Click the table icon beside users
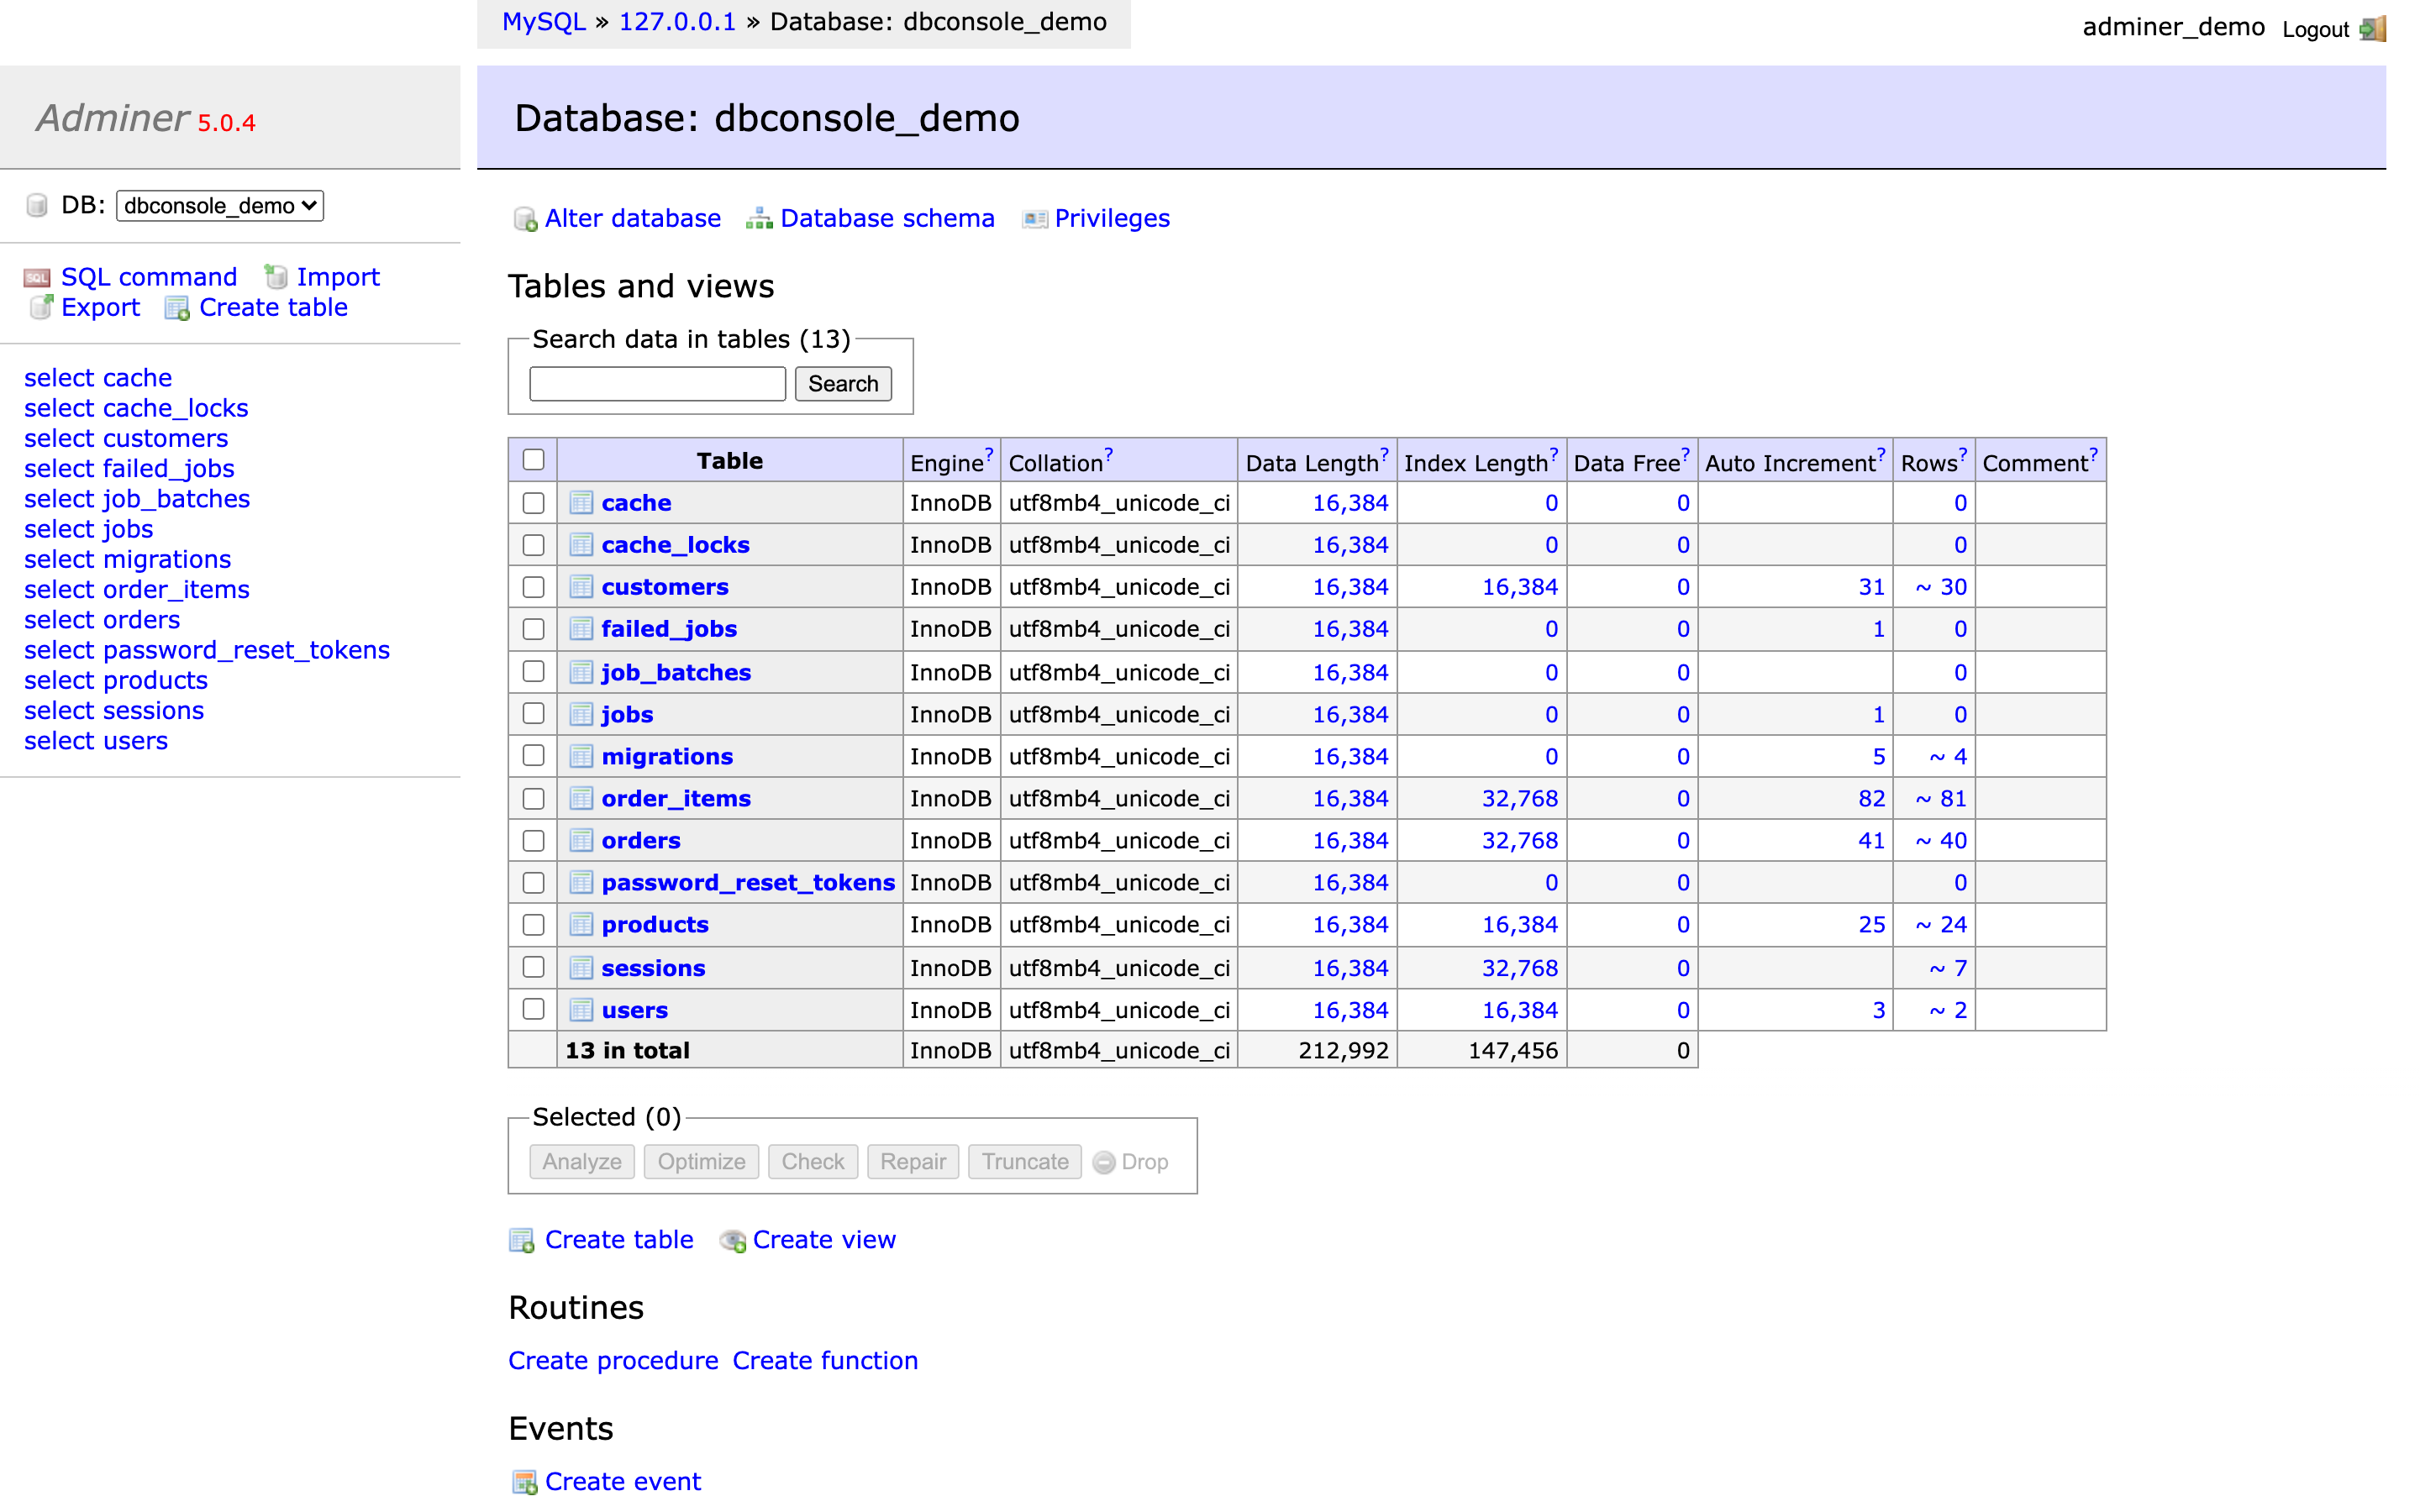 [581, 1010]
